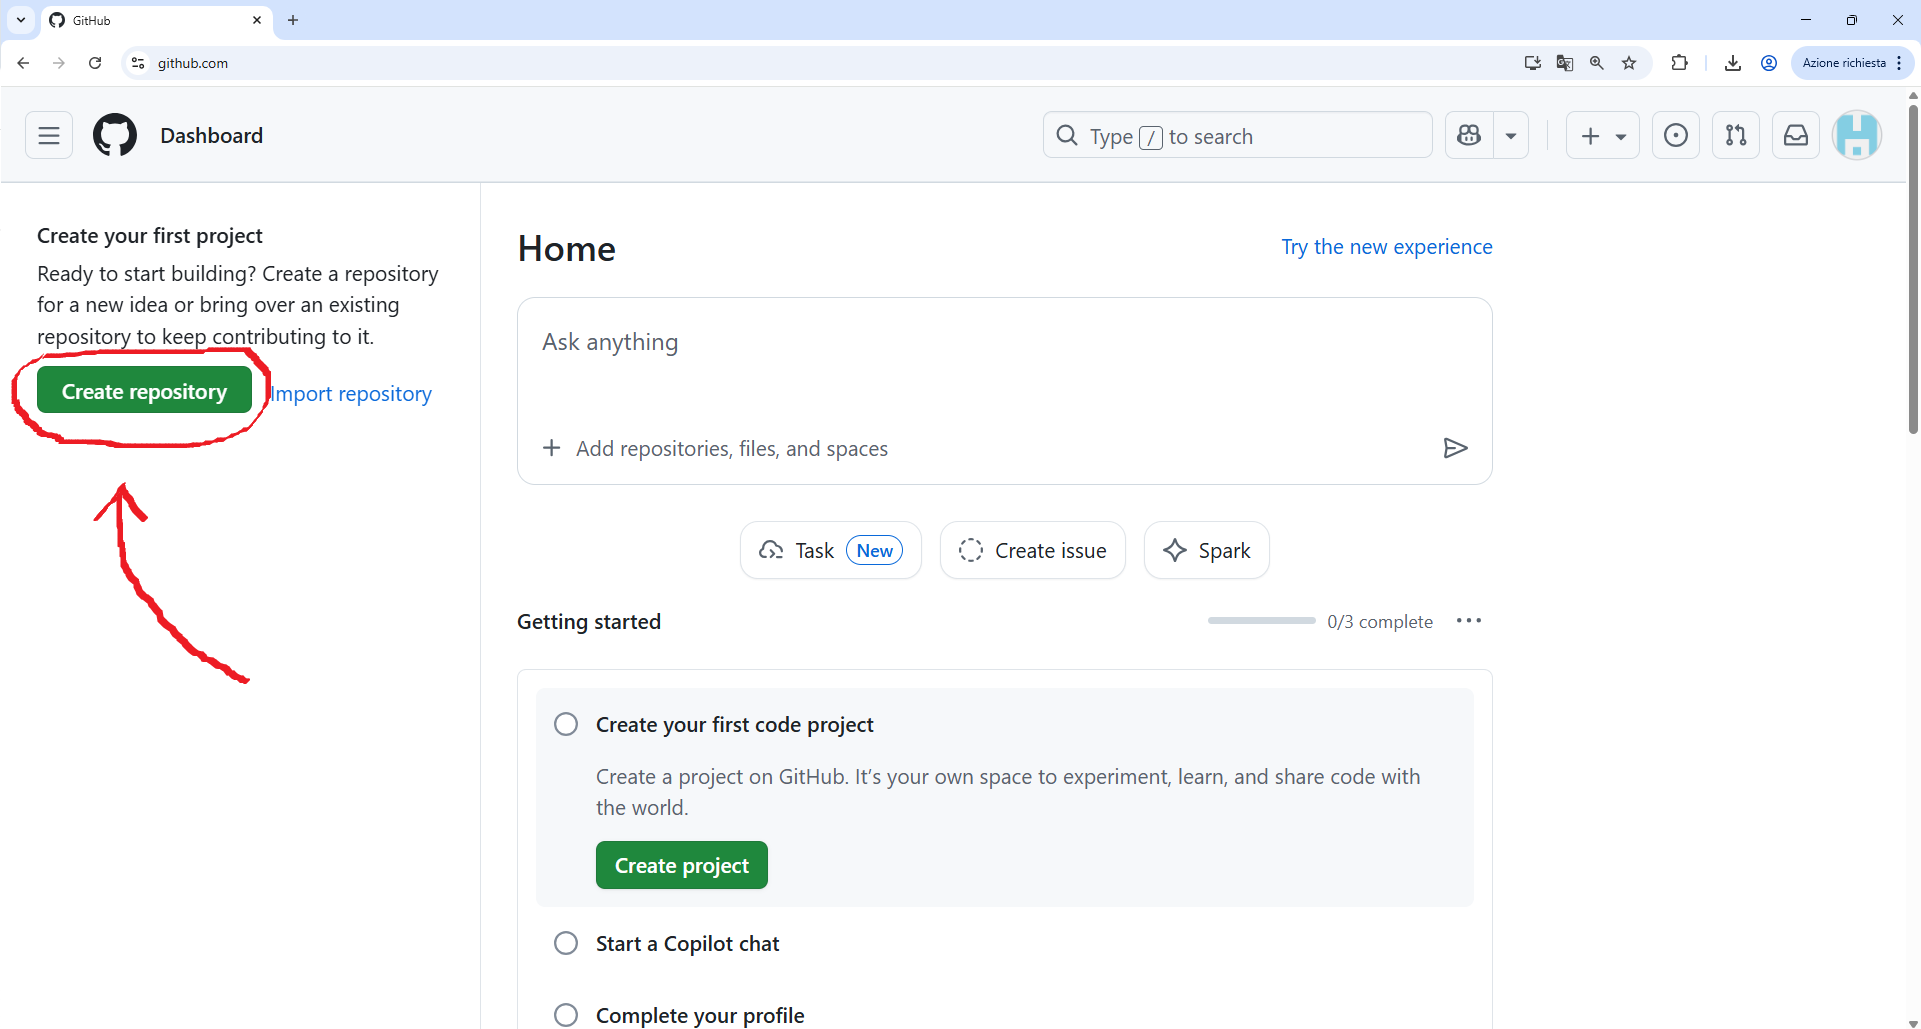The width and height of the screenshot is (1921, 1029).
Task: Click the plus to add repositories, files, and spaces
Action: tap(552, 447)
